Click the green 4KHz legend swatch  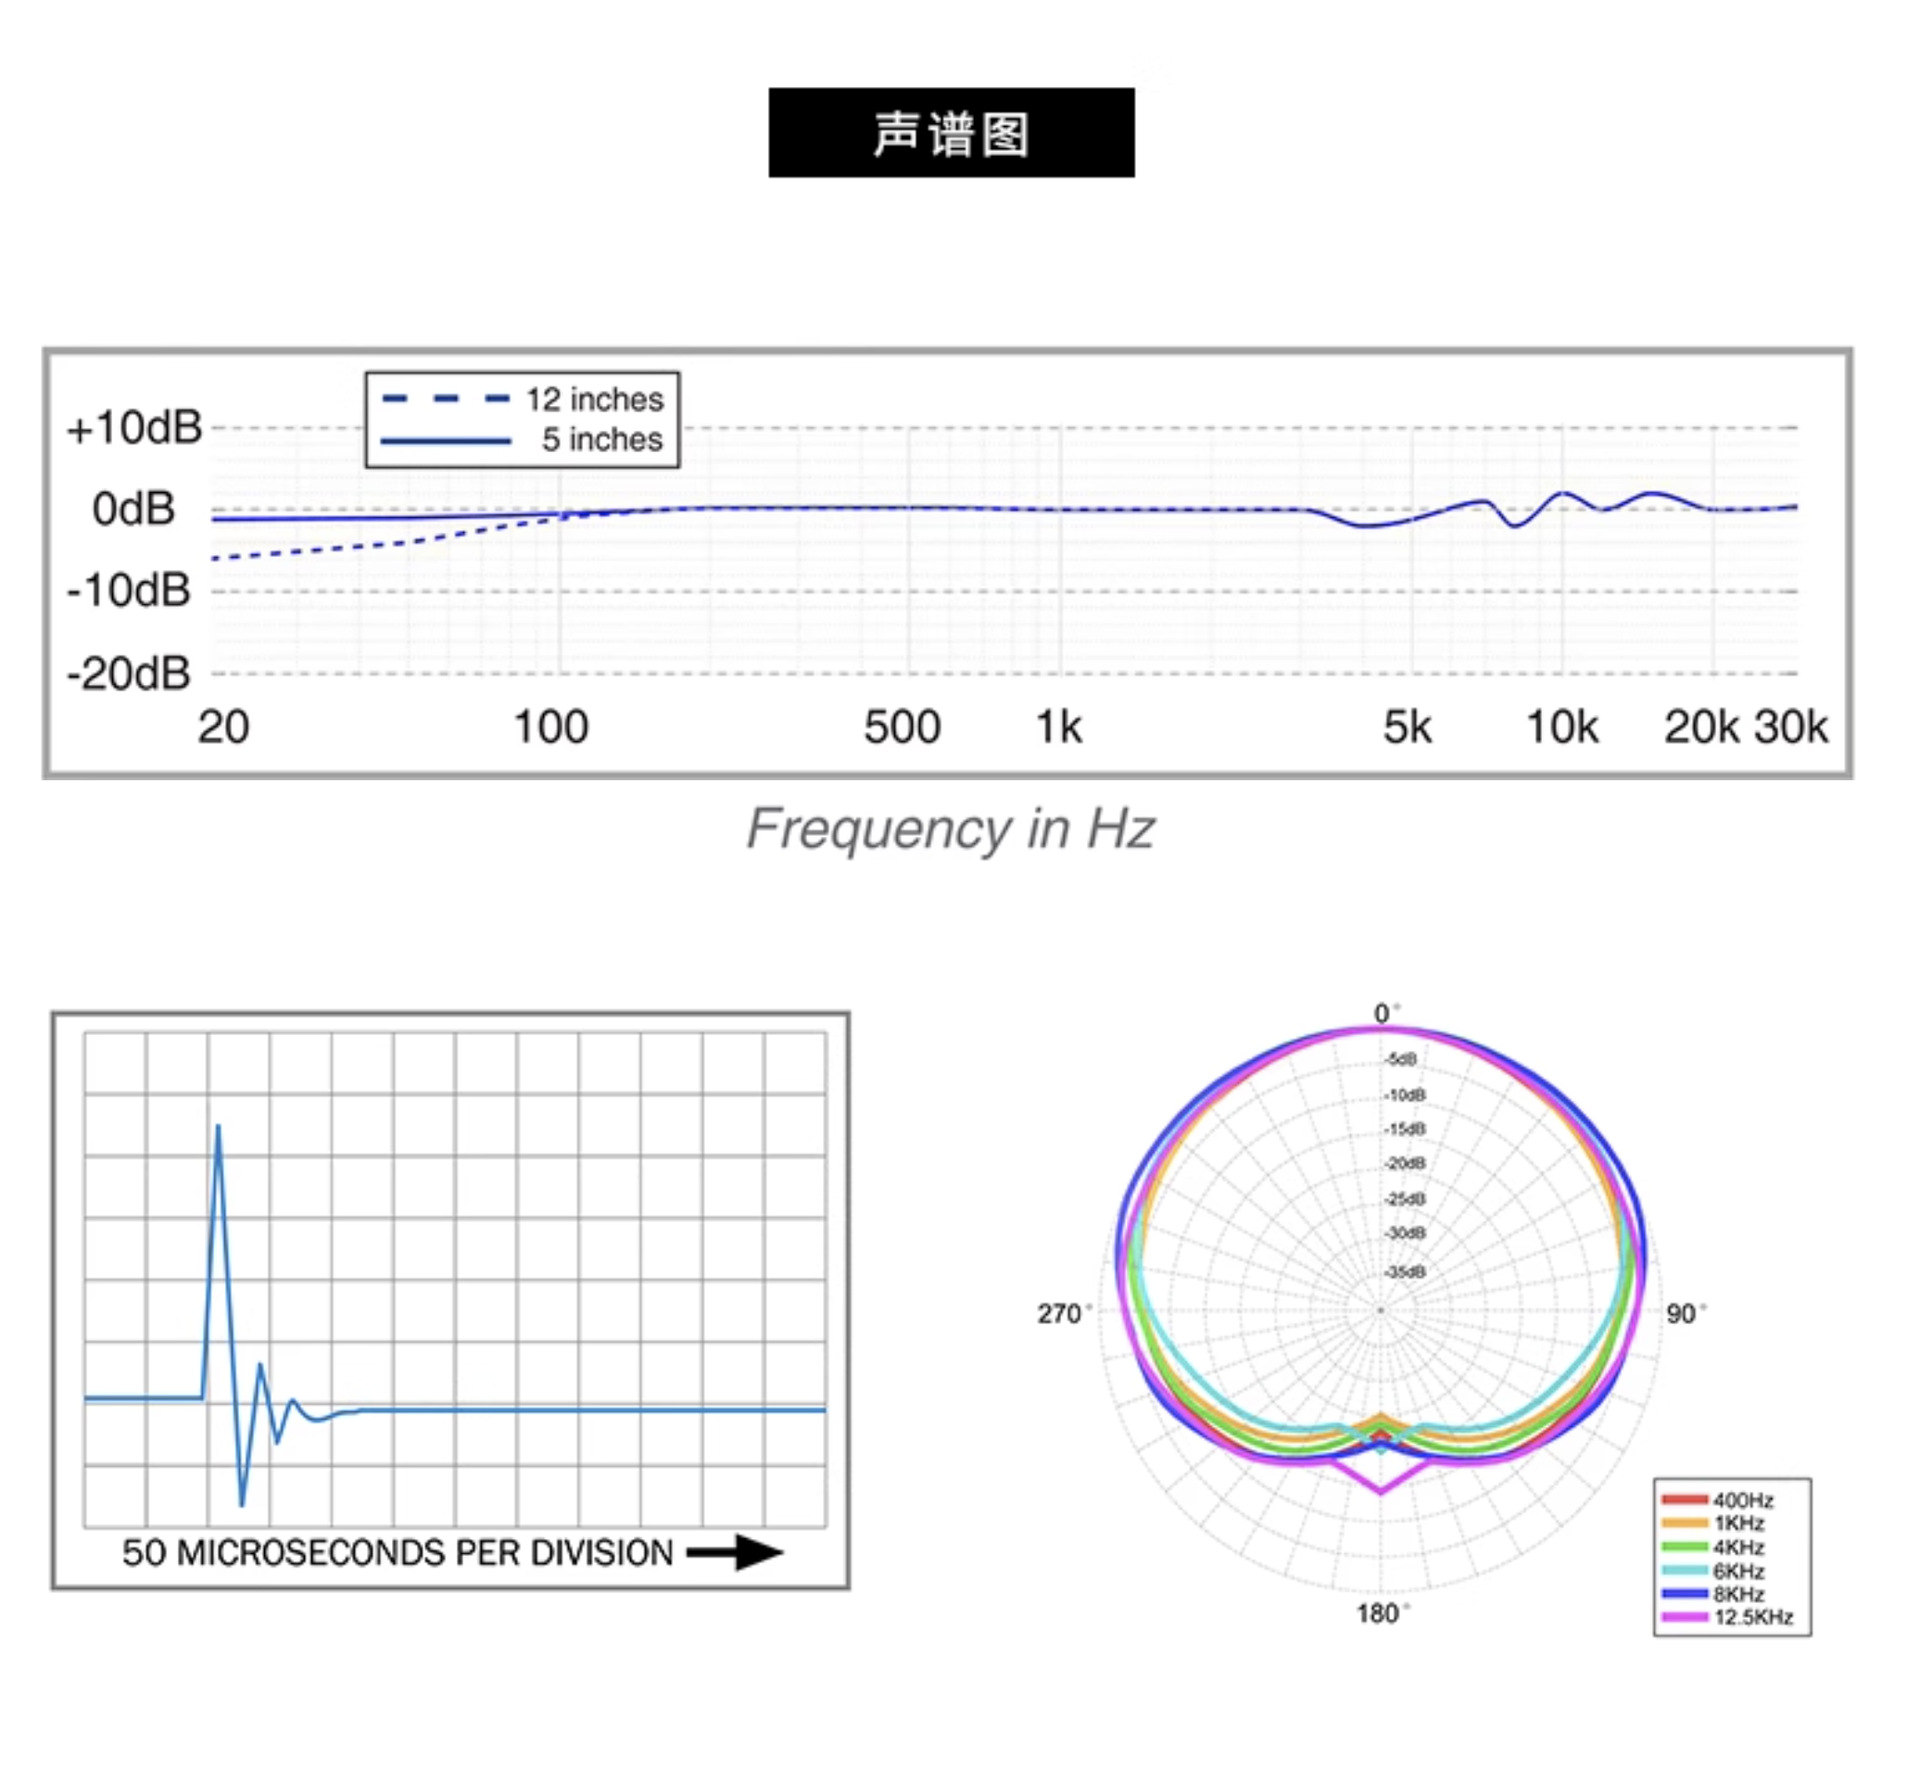click(x=1683, y=1546)
